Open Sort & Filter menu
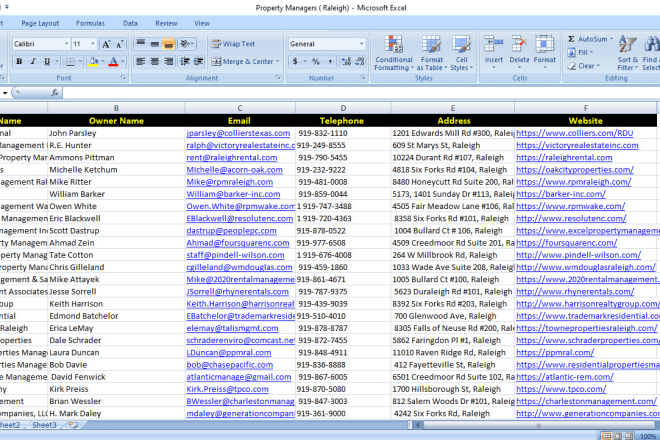 click(628, 53)
